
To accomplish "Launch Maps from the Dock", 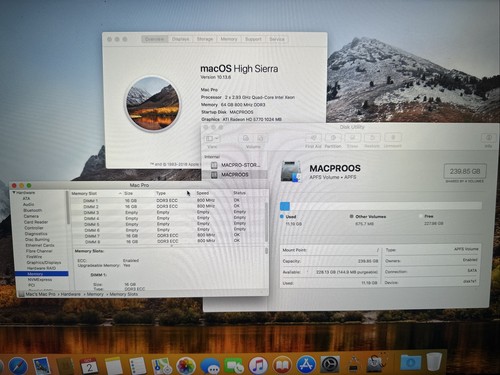I will [x=162, y=366].
